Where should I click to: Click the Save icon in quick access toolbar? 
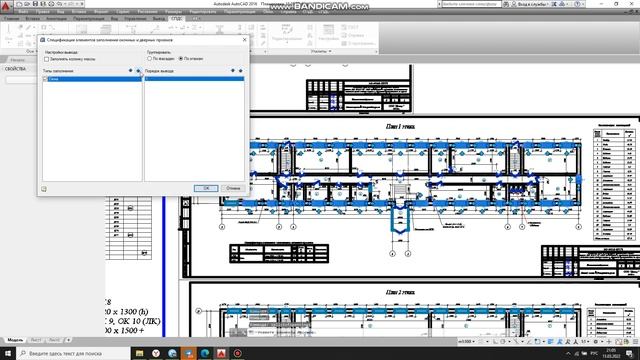pos(35,4)
